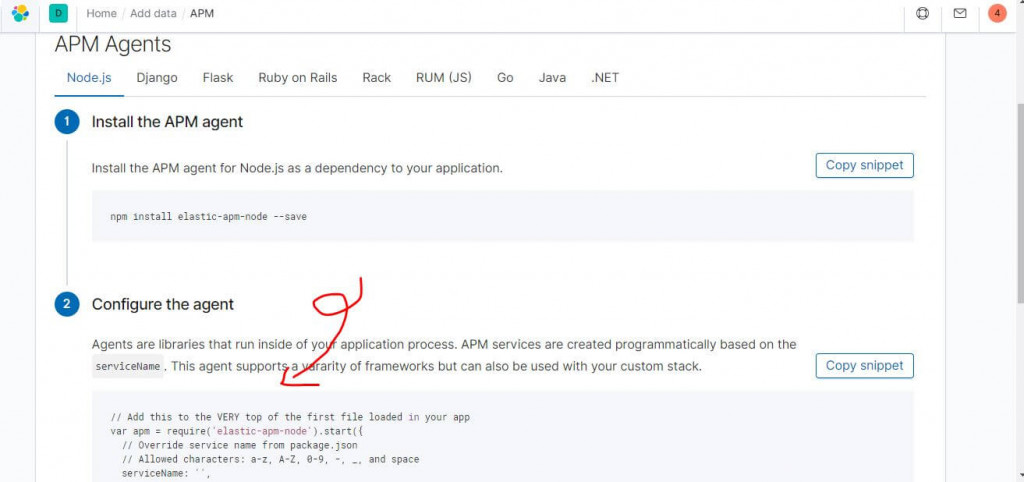1024x482 pixels.
Task: Click the serviceName inline code label
Action: [128, 366]
